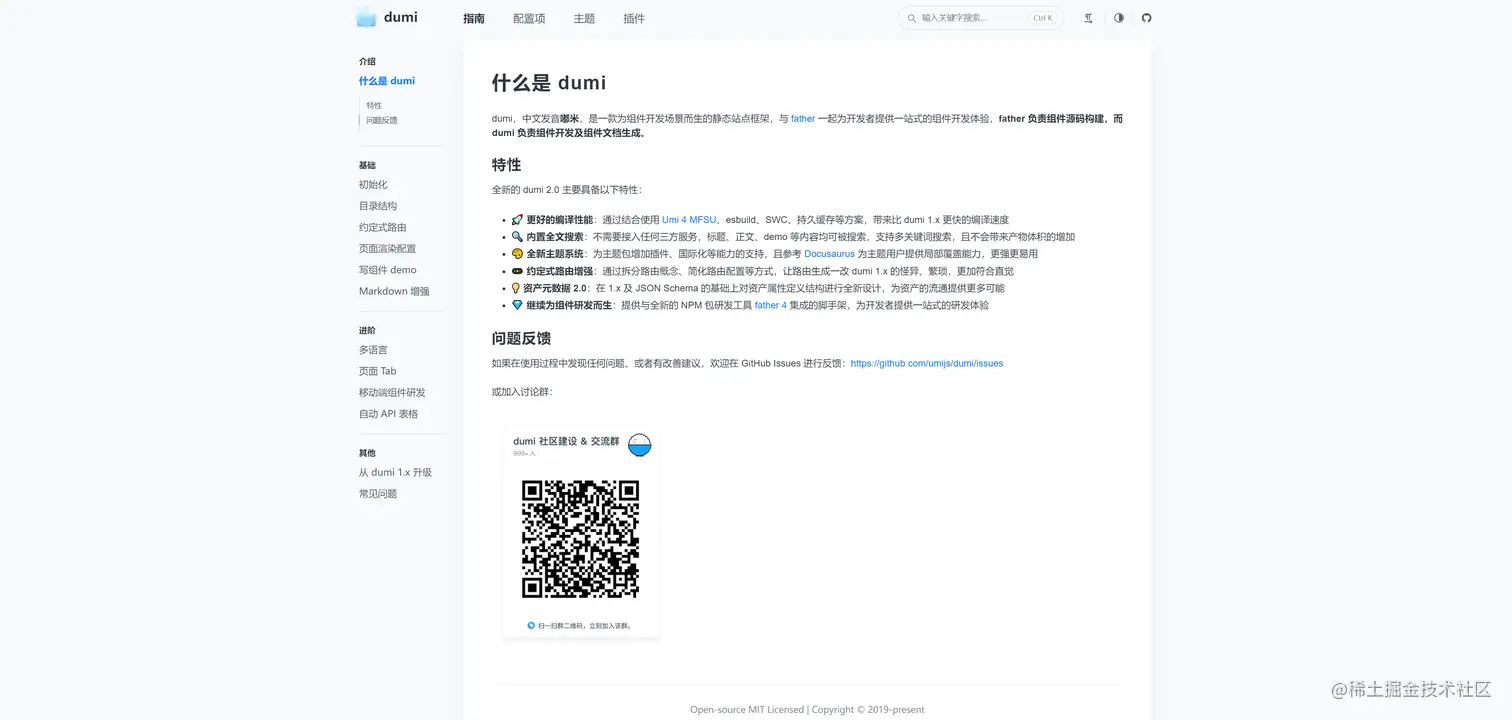Open the 主题 navigation tab

584,18
